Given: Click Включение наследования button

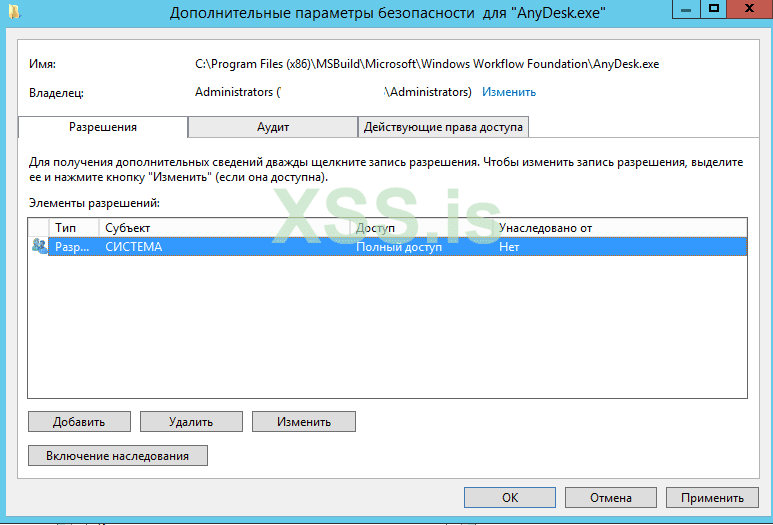Looking at the screenshot, I should point(118,455).
